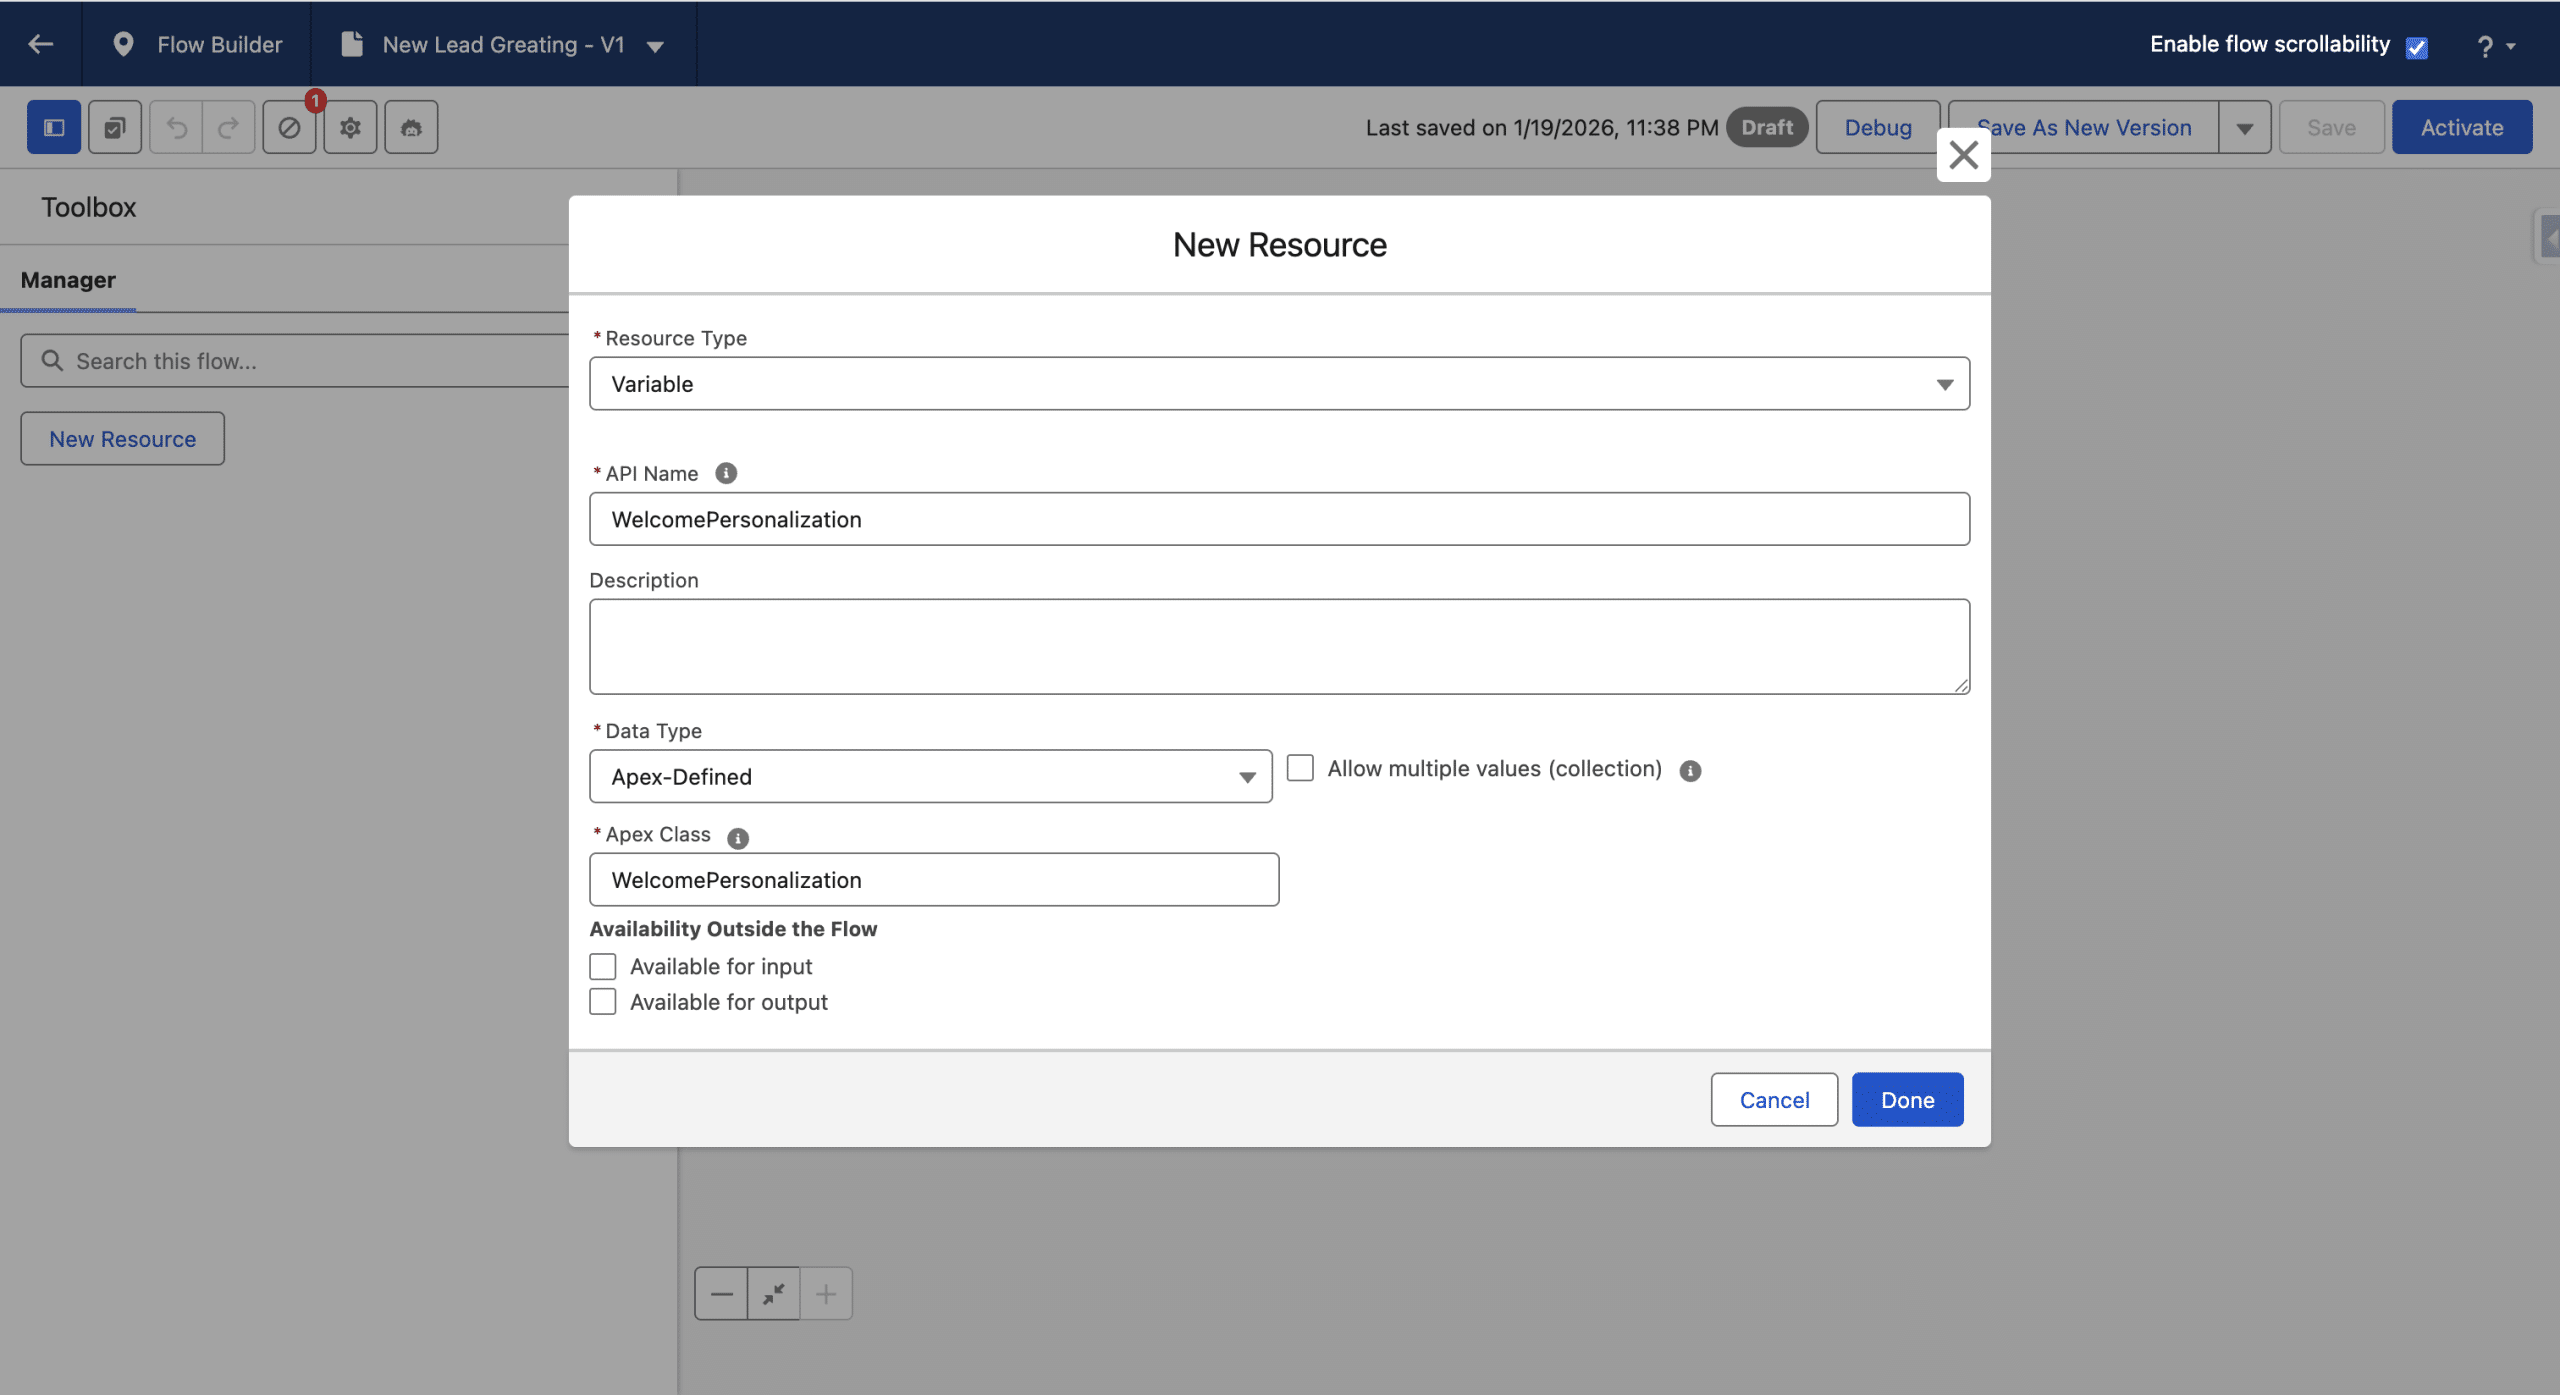Check Available for output
Image resolution: width=2560 pixels, height=1395 pixels.
[x=603, y=1002]
